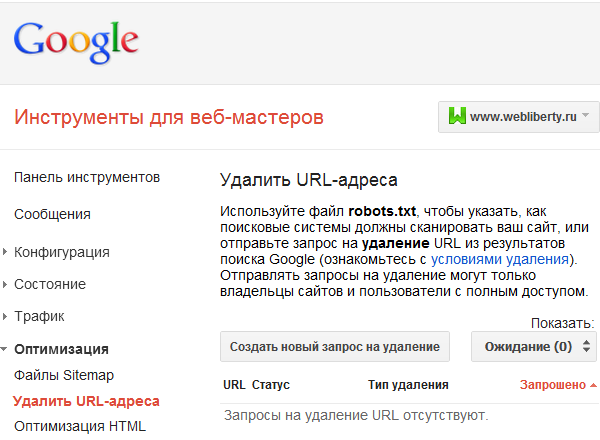
Task: Open Панель инструментов in sidebar
Action: (x=87, y=178)
